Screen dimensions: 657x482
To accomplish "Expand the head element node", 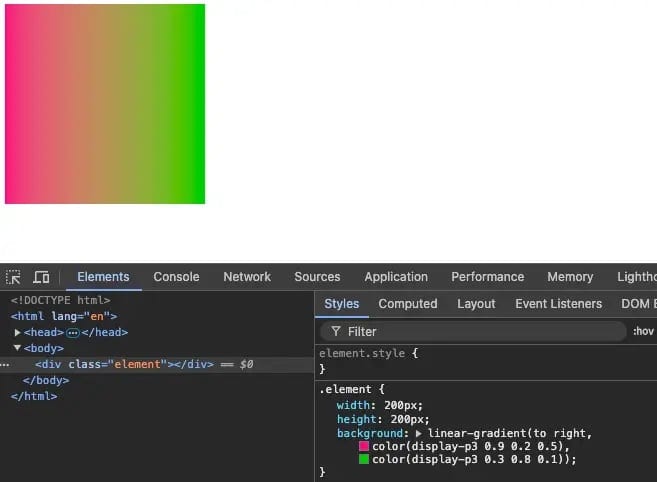I will point(18,332).
